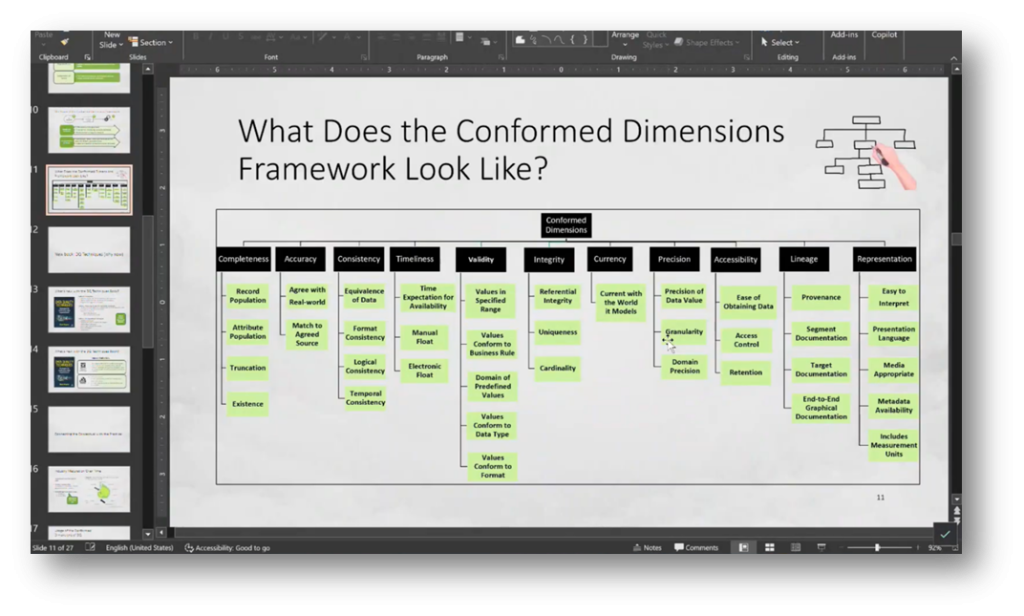The image size is (1024, 616).
Task: Click the Format Painter brush icon
Action: click(x=65, y=42)
